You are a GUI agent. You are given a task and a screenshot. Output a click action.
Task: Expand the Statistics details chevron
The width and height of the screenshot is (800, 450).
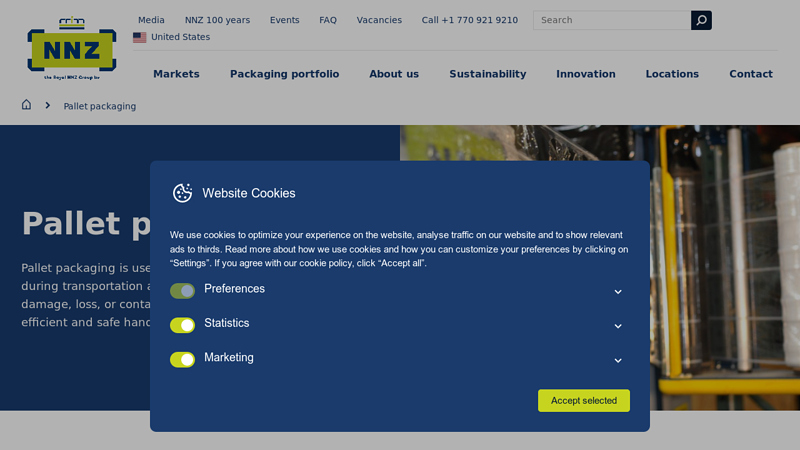click(x=618, y=326)
